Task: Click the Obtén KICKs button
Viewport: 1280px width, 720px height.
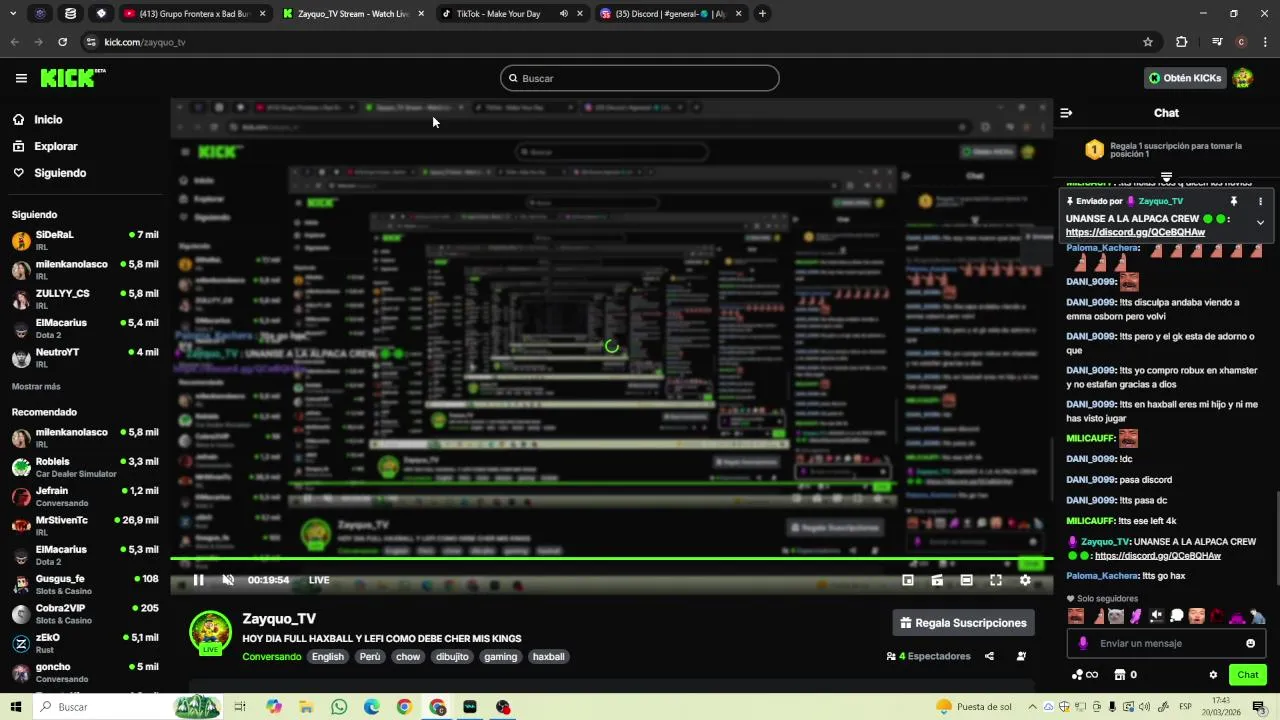Action: click(x=1185, y=78)
